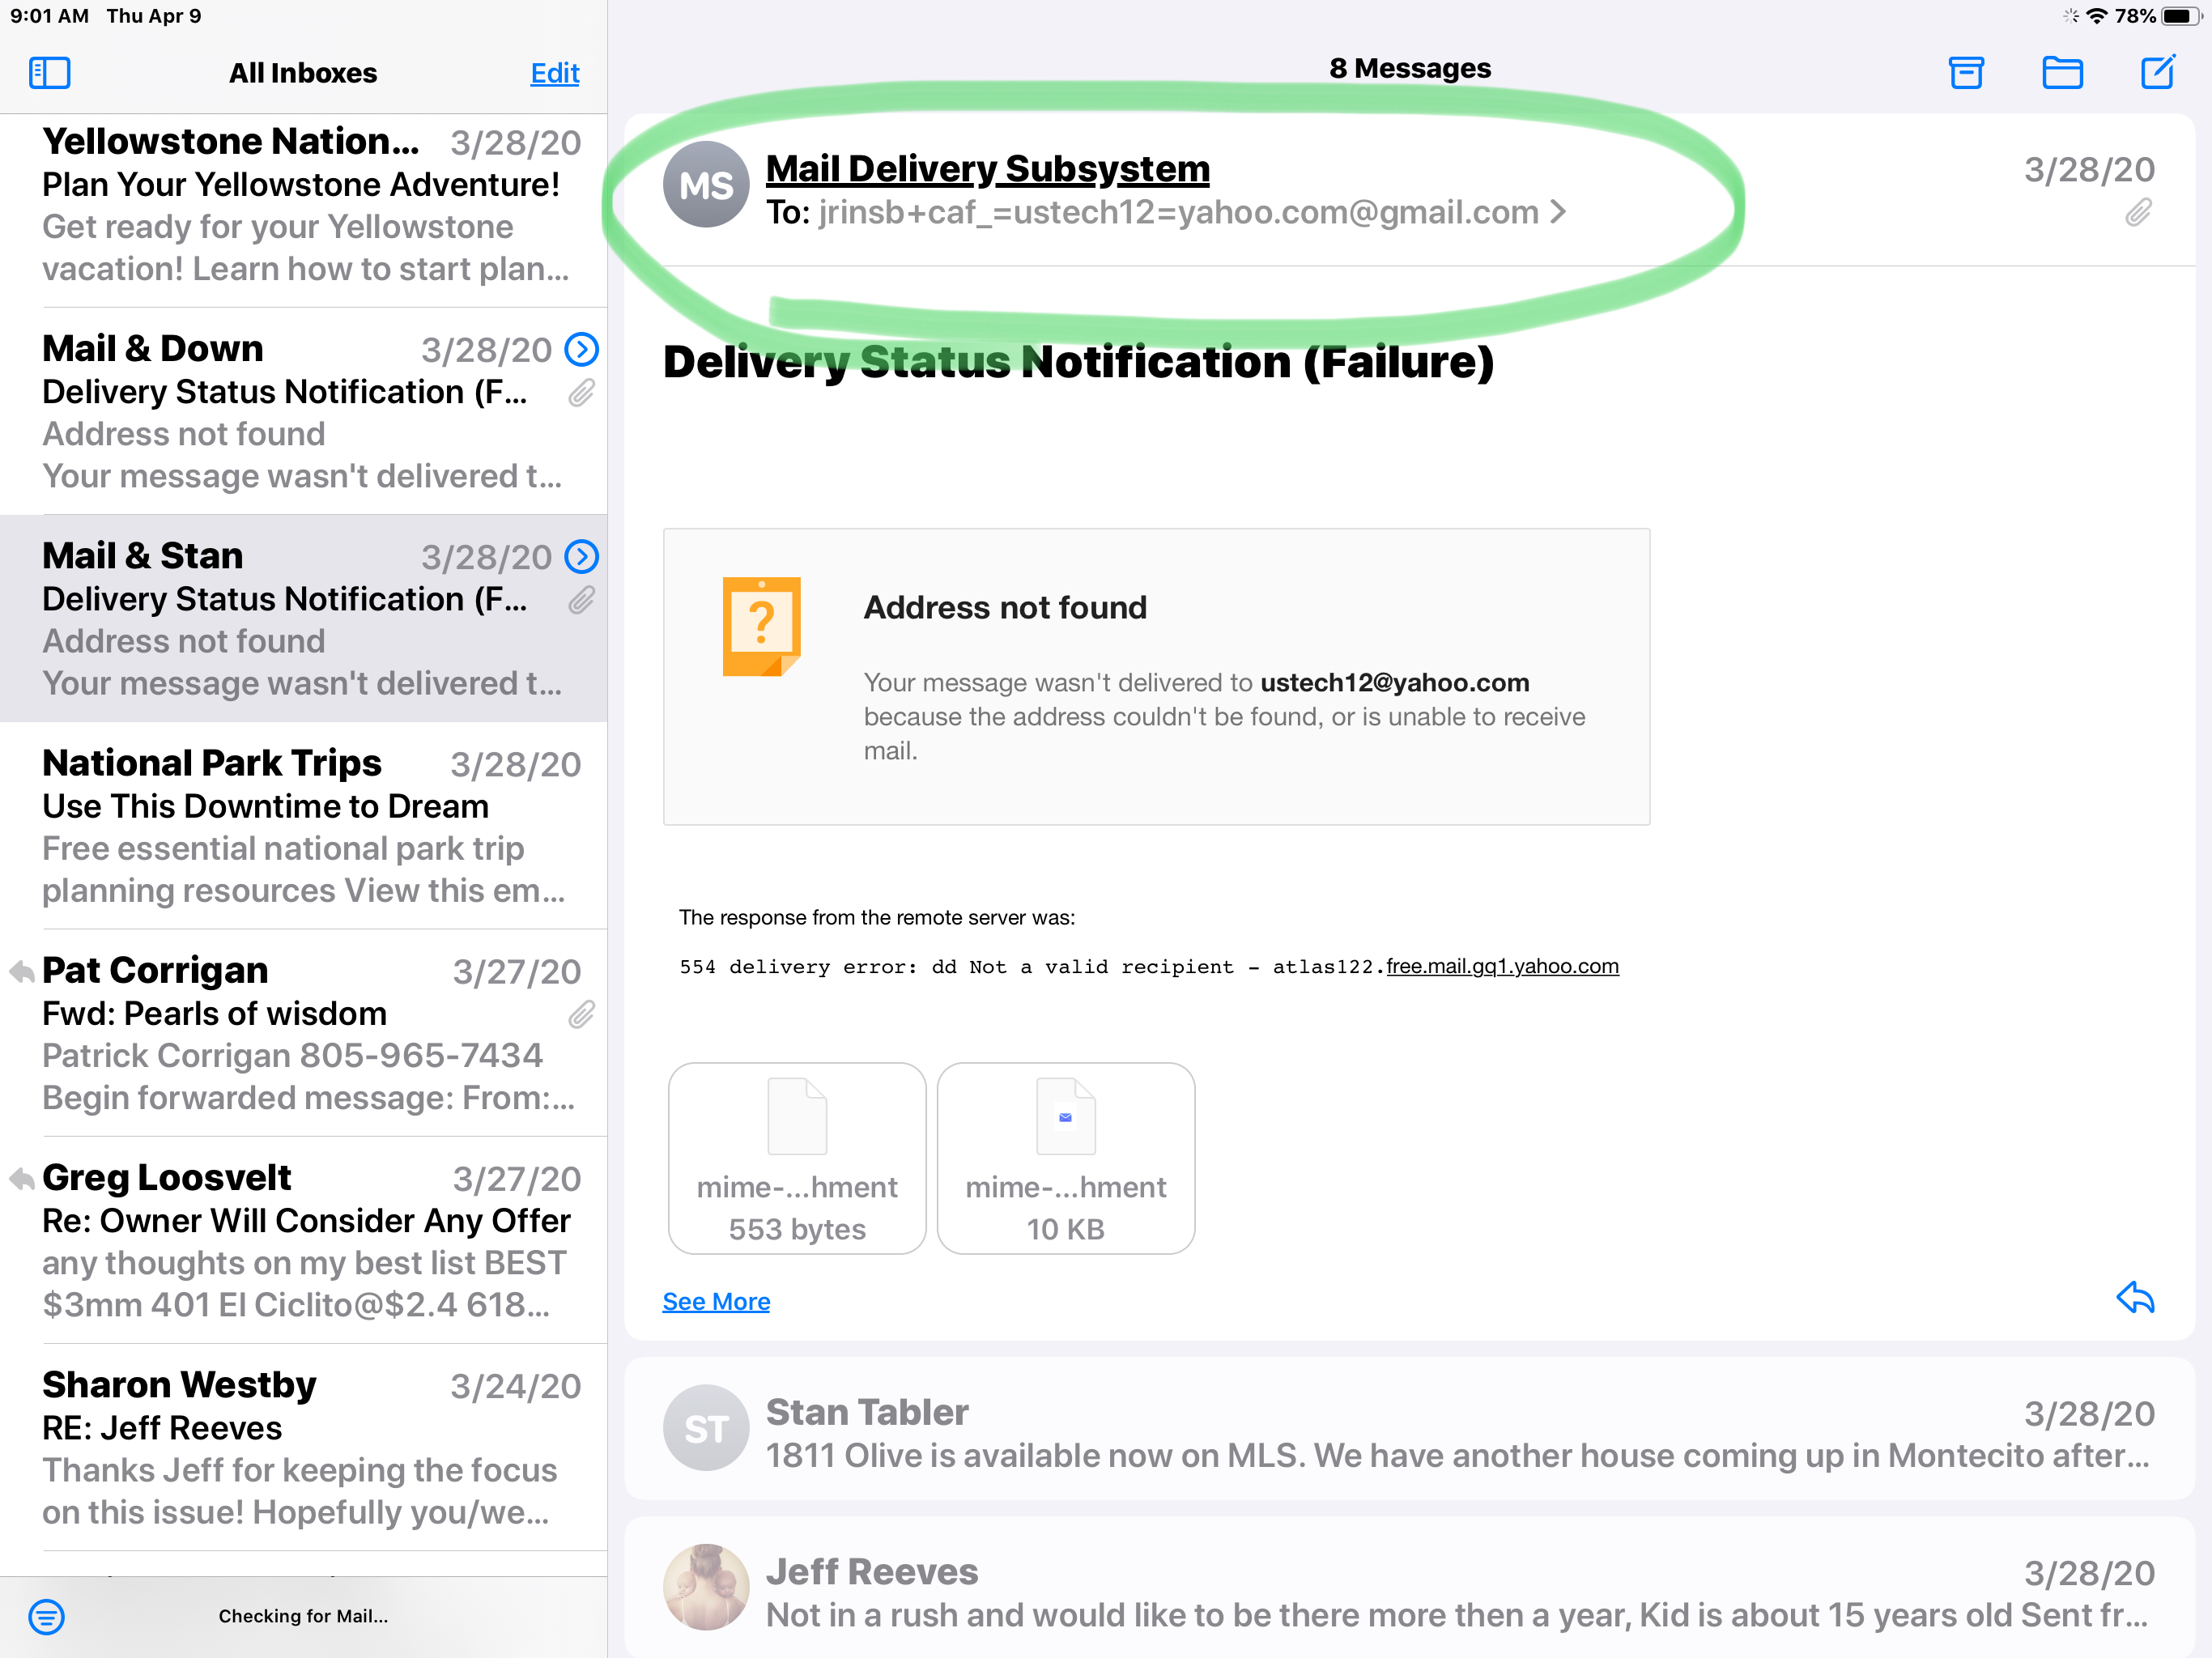The height and width of the screenshot is (1658, 2212).
Task: Tap the Mail Delivery Subsystem sender name
Action: [987, 169]
